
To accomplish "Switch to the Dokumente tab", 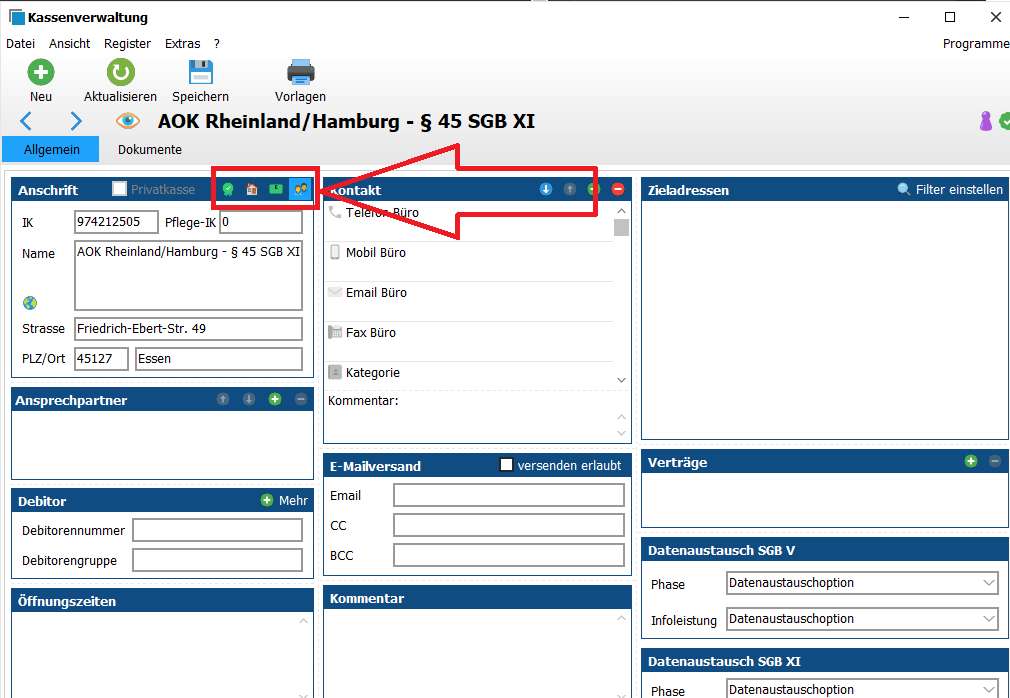I will point(149,149).
